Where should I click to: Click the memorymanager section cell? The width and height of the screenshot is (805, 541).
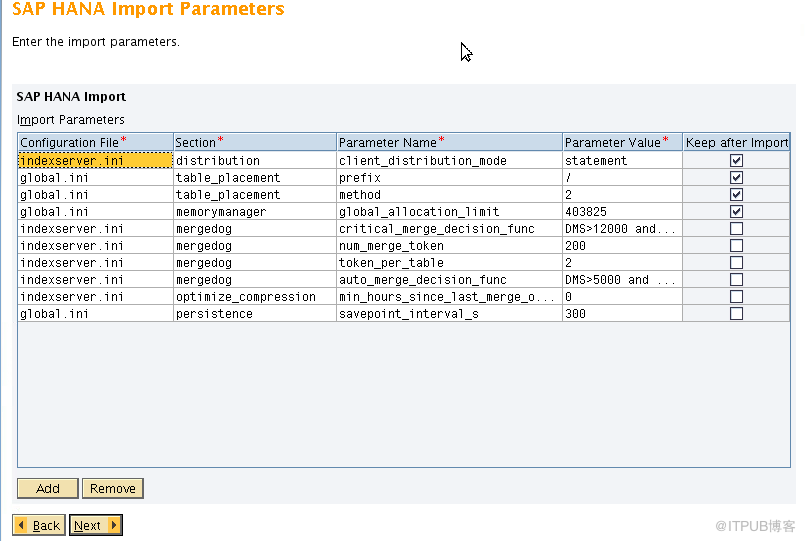[255, 211]
